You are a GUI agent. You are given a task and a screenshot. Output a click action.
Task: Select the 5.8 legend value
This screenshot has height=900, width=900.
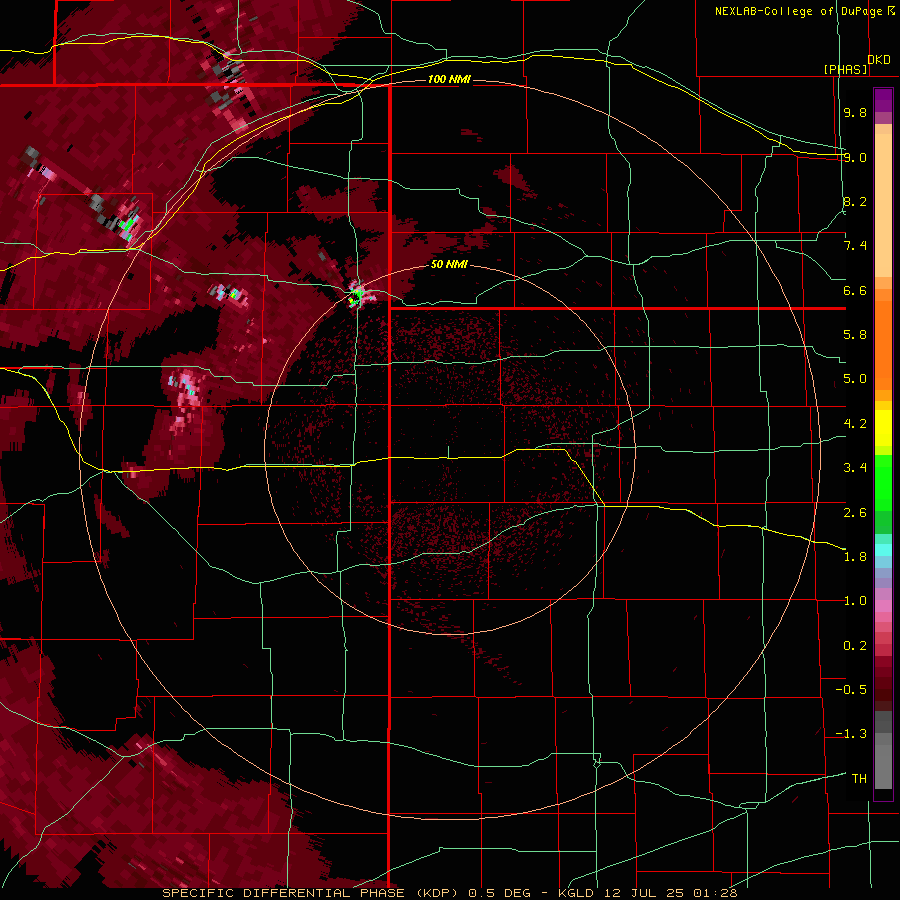[855, 335]
